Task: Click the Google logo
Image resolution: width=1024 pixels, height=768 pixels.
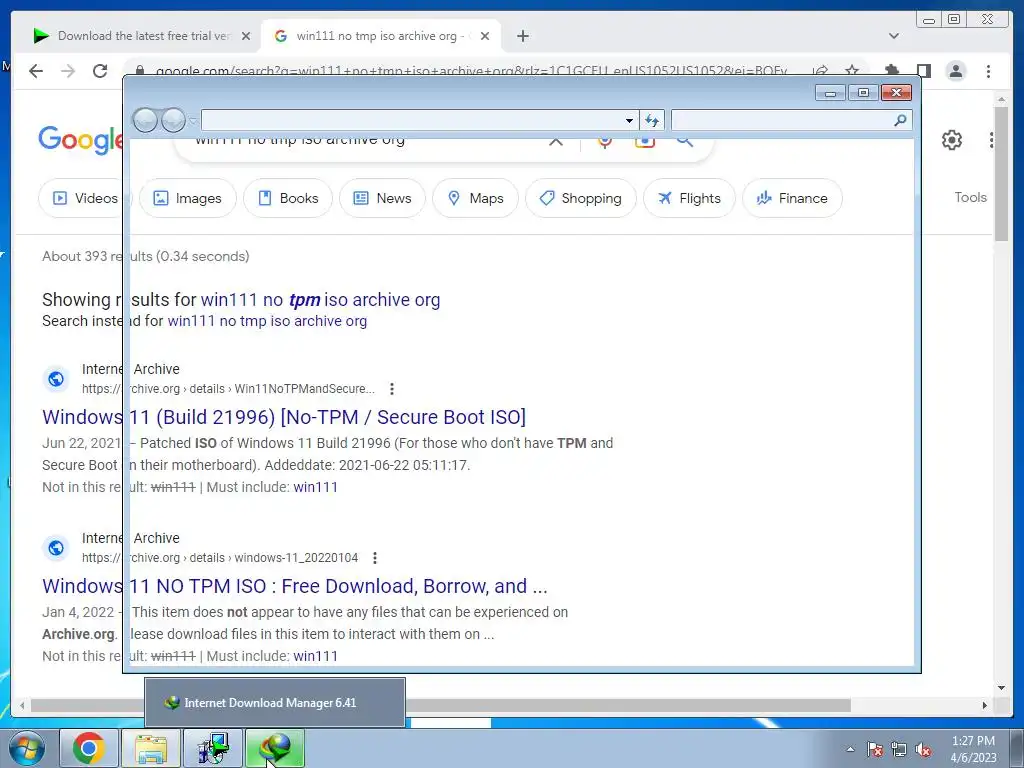Action: 80,140
